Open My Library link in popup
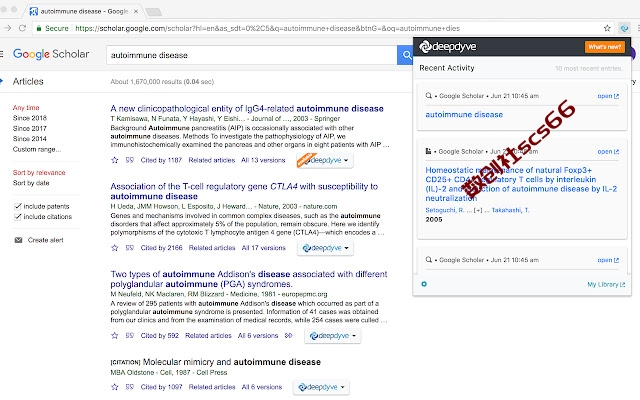Image resolution: width=640 pixels, height=400 pixels. click(606, 284)
